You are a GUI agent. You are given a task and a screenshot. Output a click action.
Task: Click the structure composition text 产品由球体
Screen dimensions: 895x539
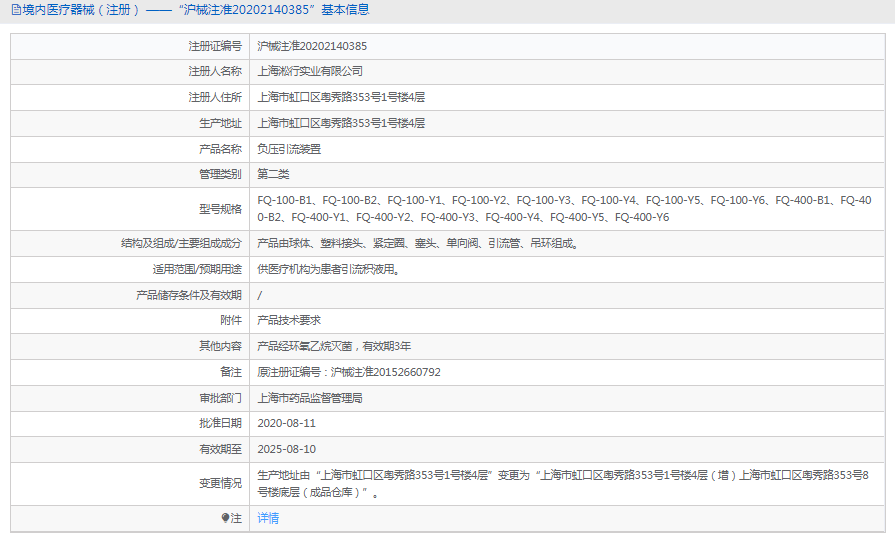(418, 243)
